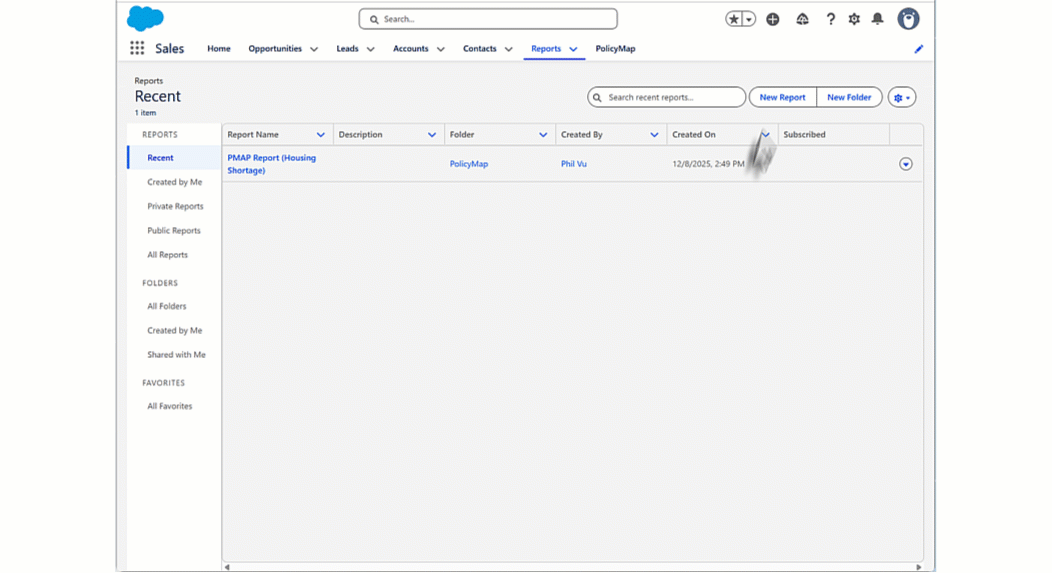Image resolution: width=1052 pixels, height=573 pixels.
Task: Expand the Accounts tab chevron
Action: pos(441,49)
